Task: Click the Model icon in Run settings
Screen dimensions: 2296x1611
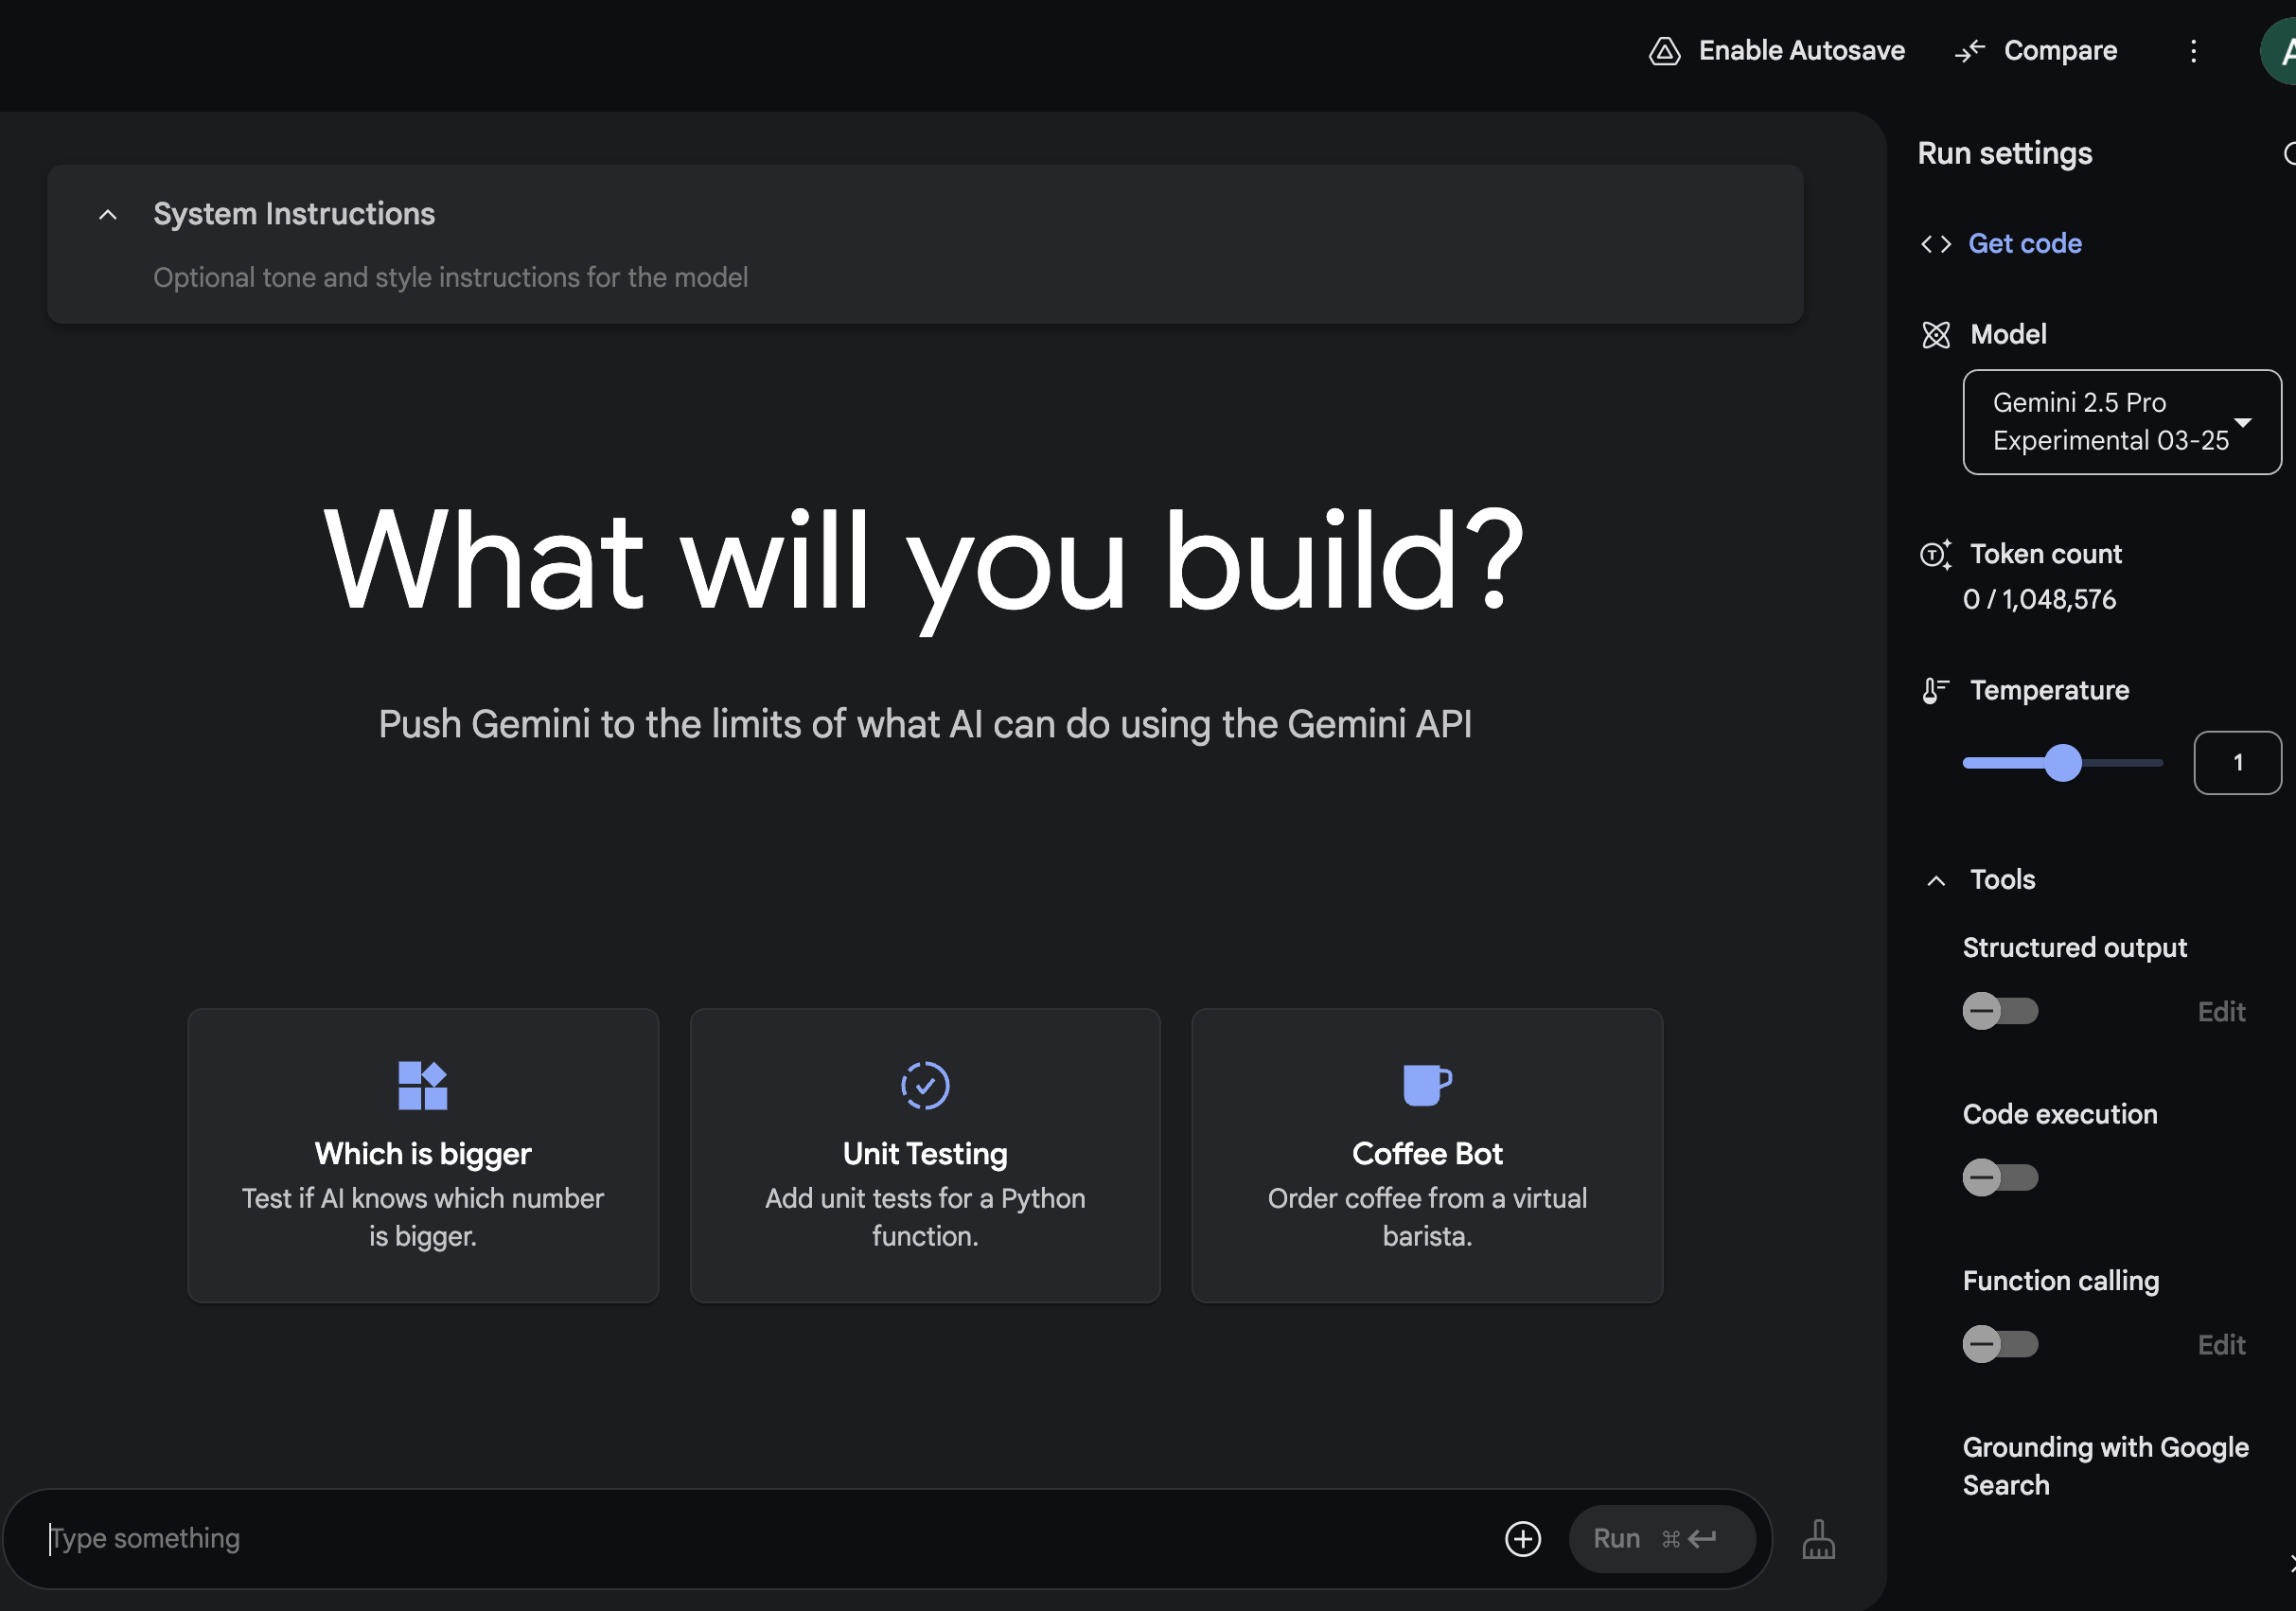Action: pyautogui.click(x=1936, y=335)
